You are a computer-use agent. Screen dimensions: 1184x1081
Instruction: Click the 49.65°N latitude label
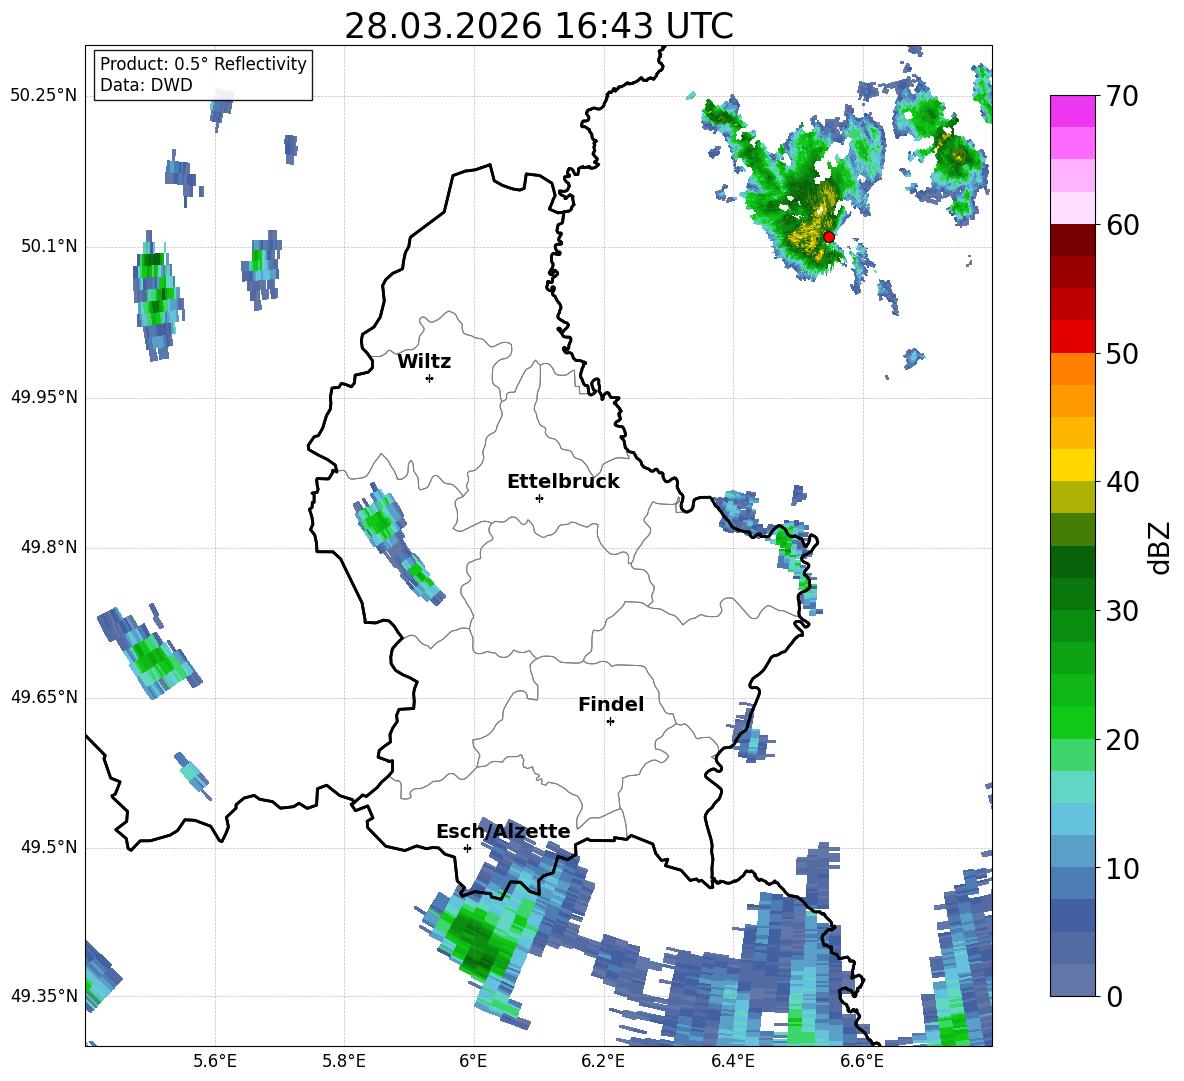44,697
